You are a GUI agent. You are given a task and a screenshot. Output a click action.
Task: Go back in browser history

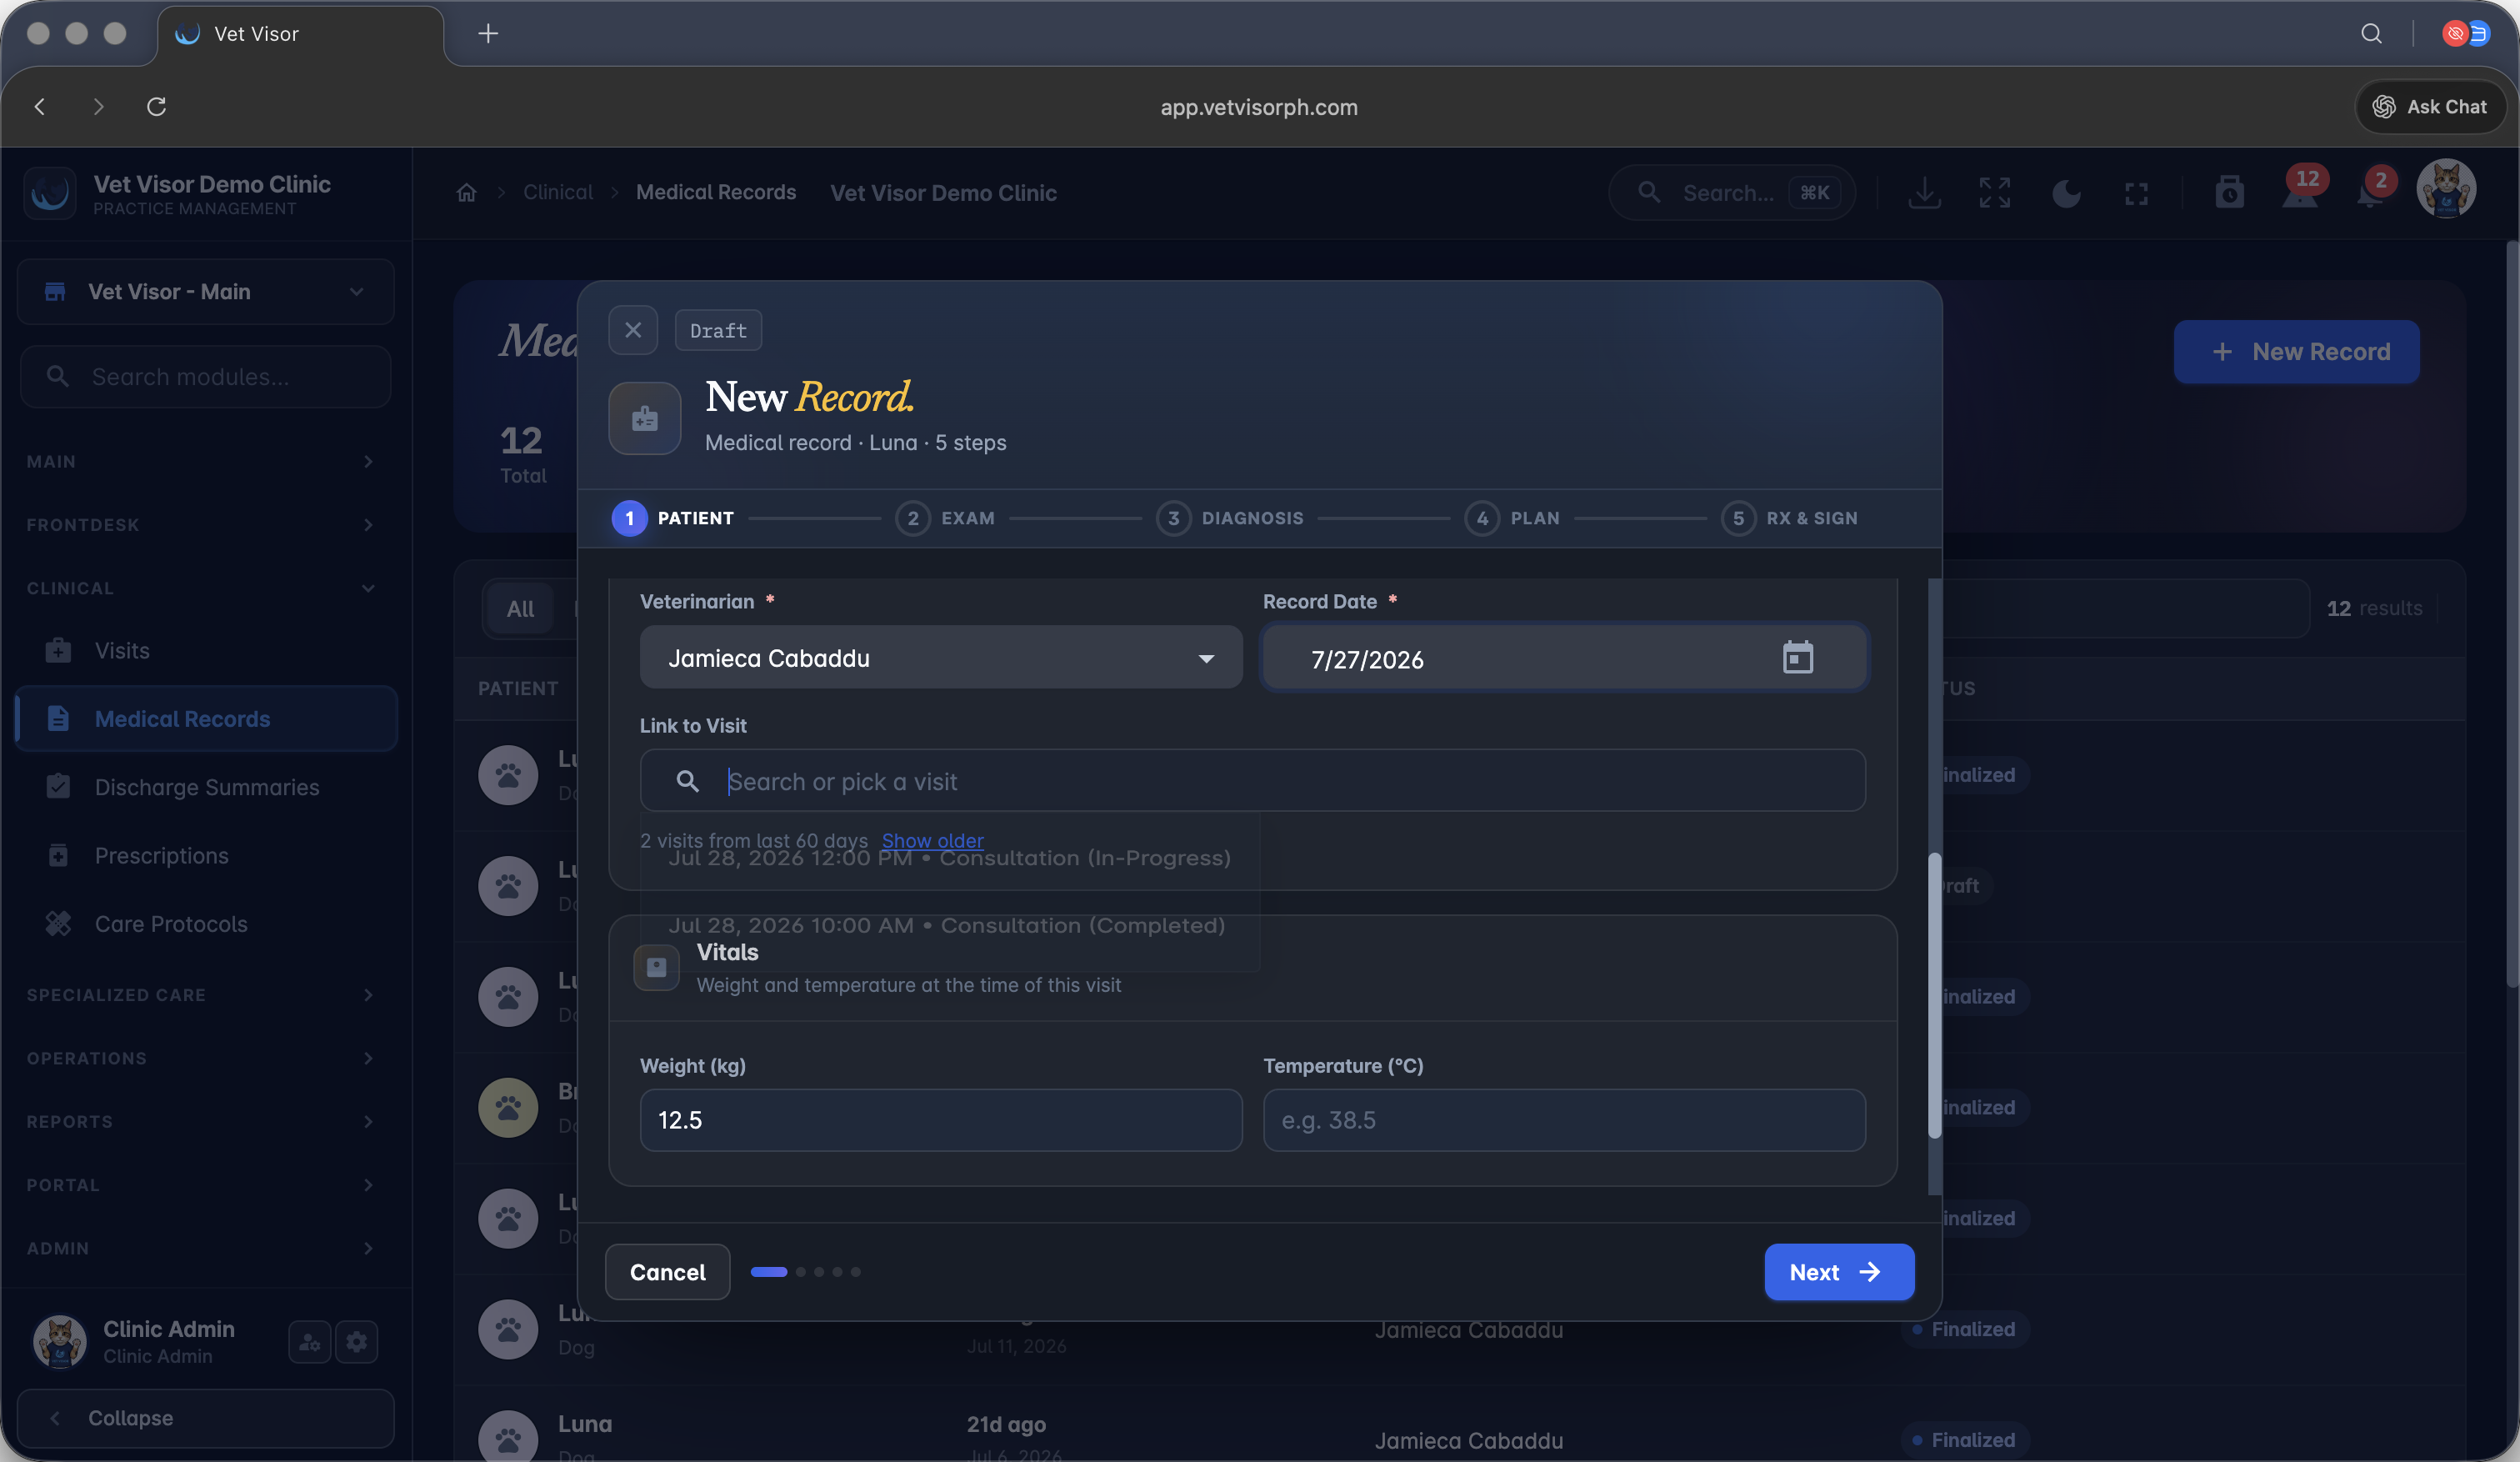(40, 107)
